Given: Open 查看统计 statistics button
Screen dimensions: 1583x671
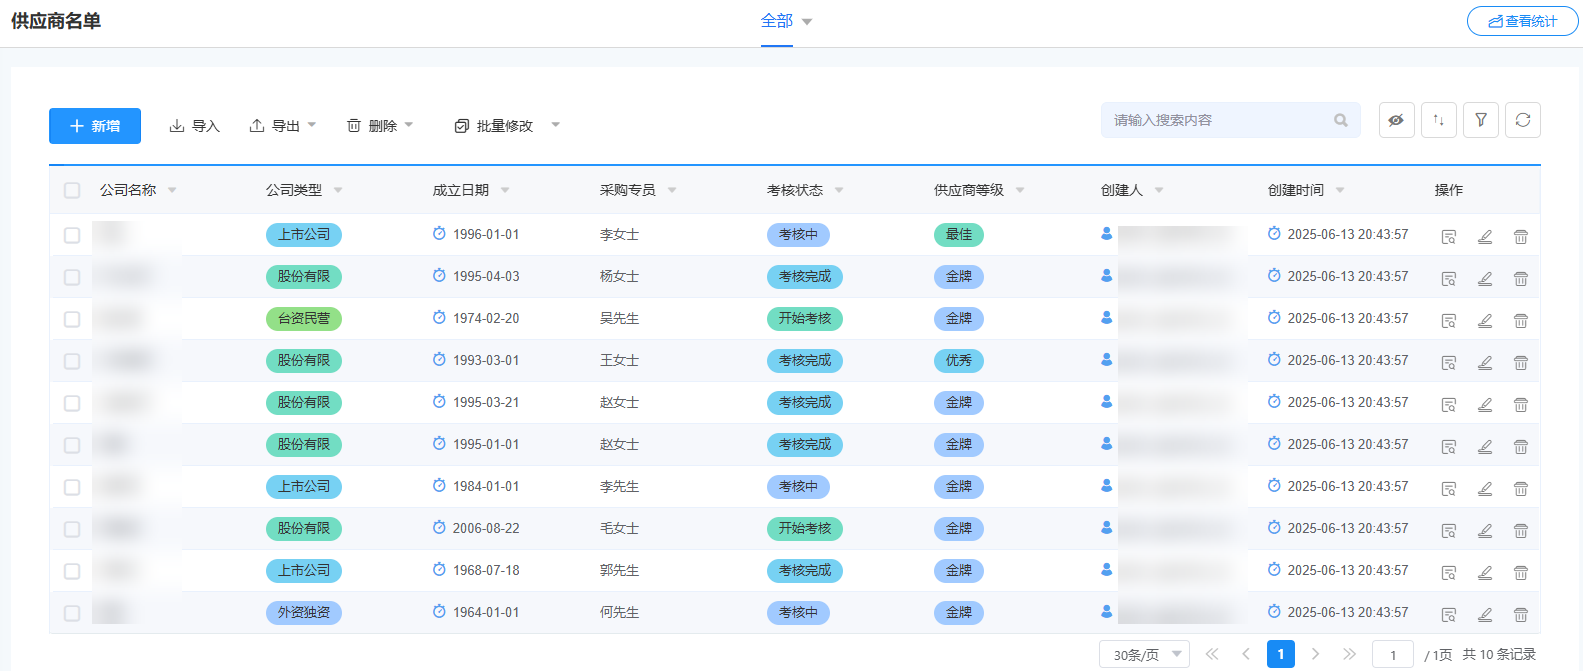Looking at the screenshot, I should click(x=1523, y=21).
